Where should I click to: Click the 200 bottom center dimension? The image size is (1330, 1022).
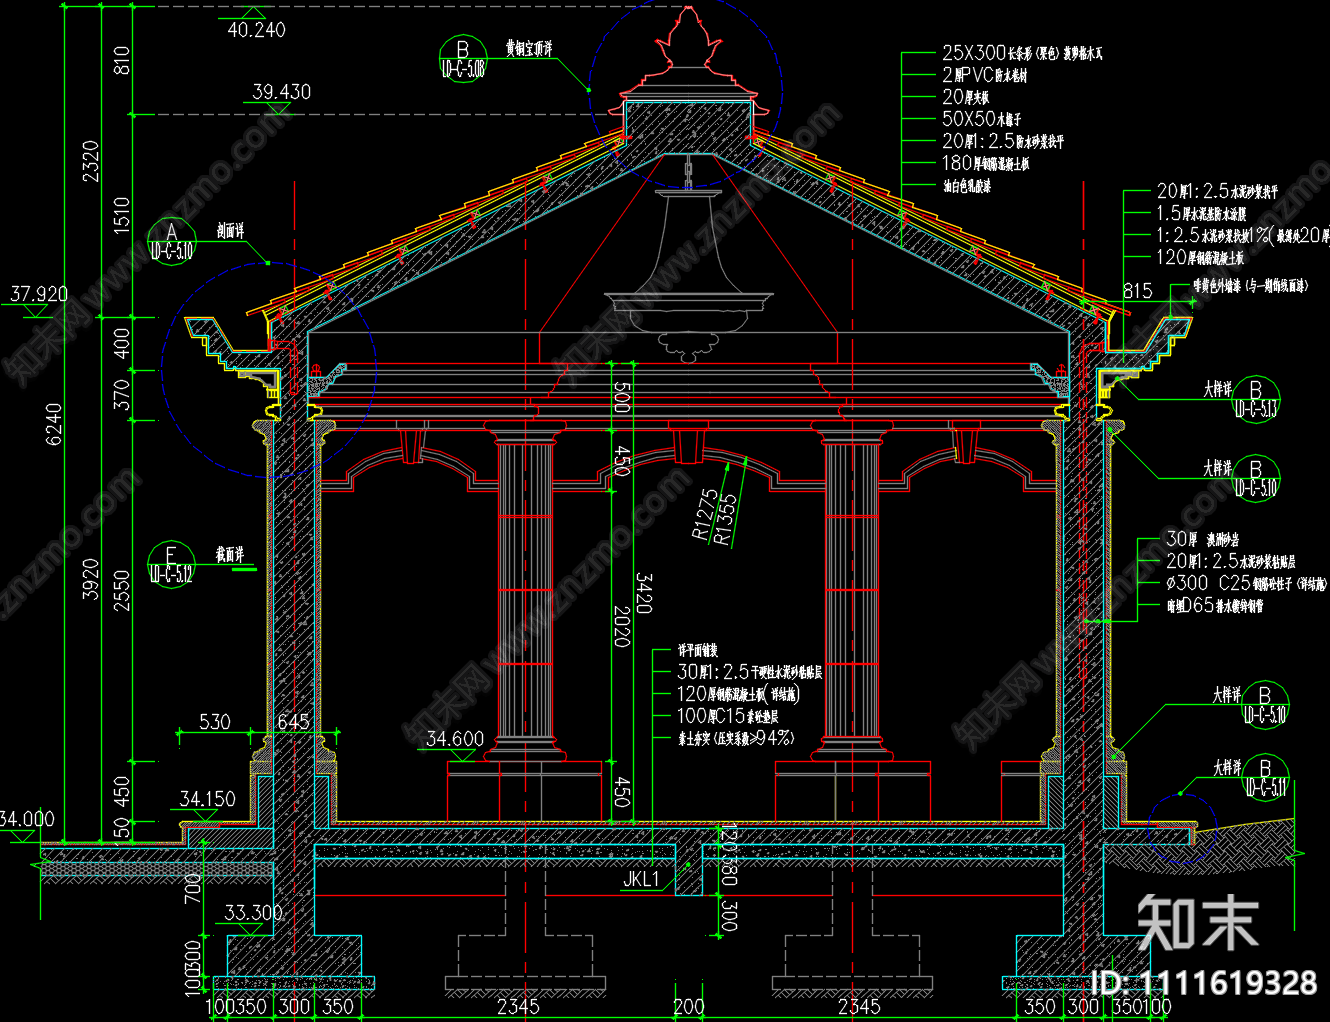pos(688,1007)
